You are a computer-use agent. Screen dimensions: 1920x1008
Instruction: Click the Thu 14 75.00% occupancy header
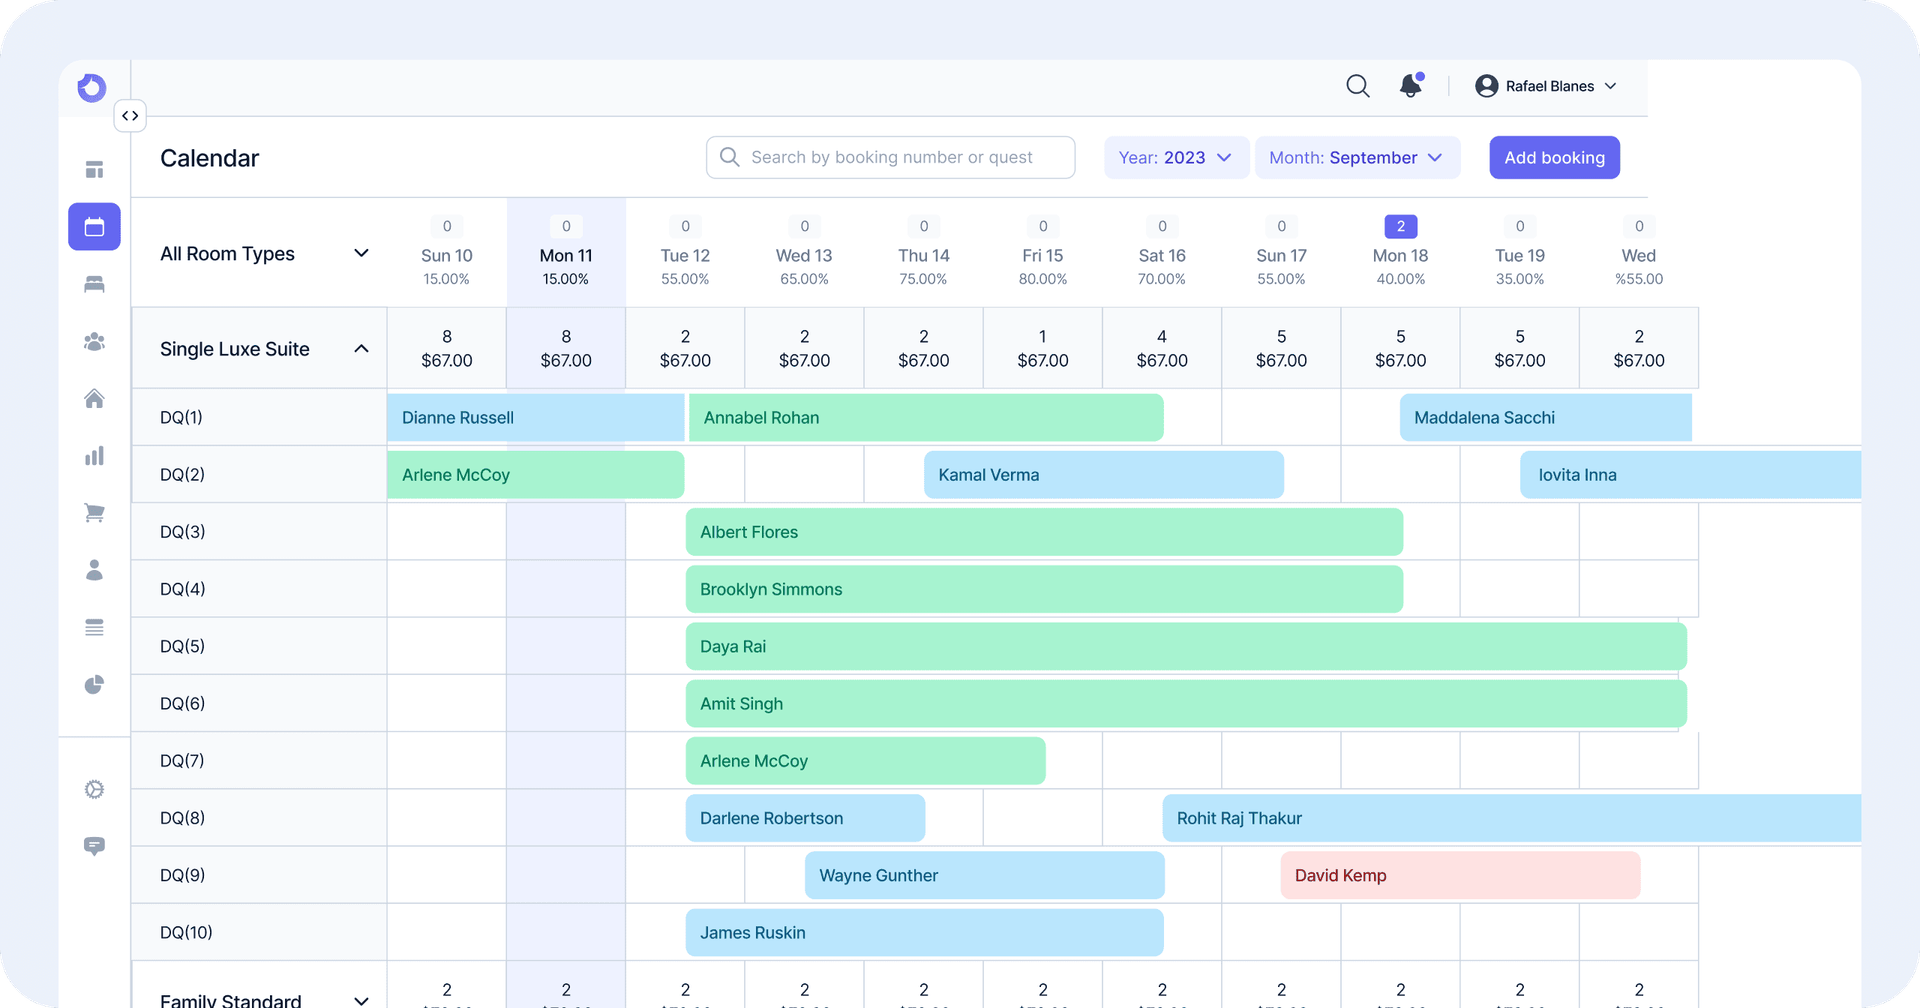point(923,253)
